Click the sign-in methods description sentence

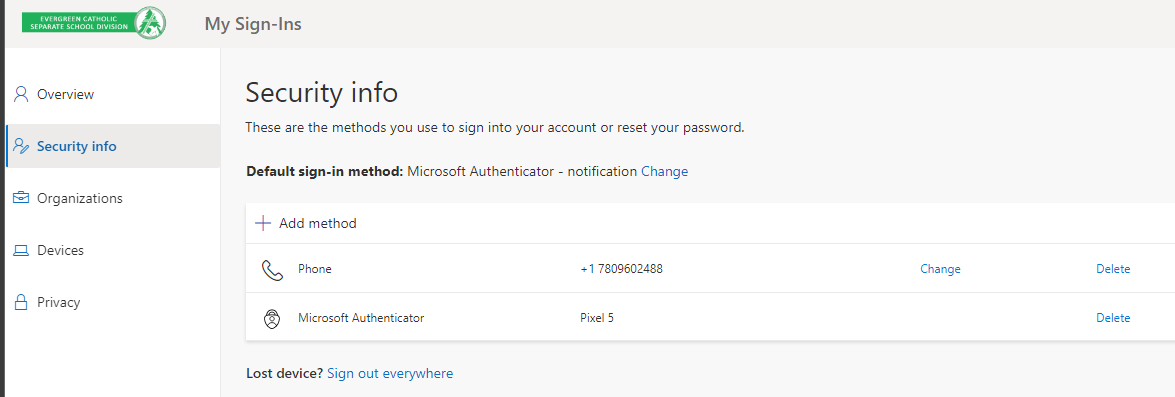click(x=495, y=127)
